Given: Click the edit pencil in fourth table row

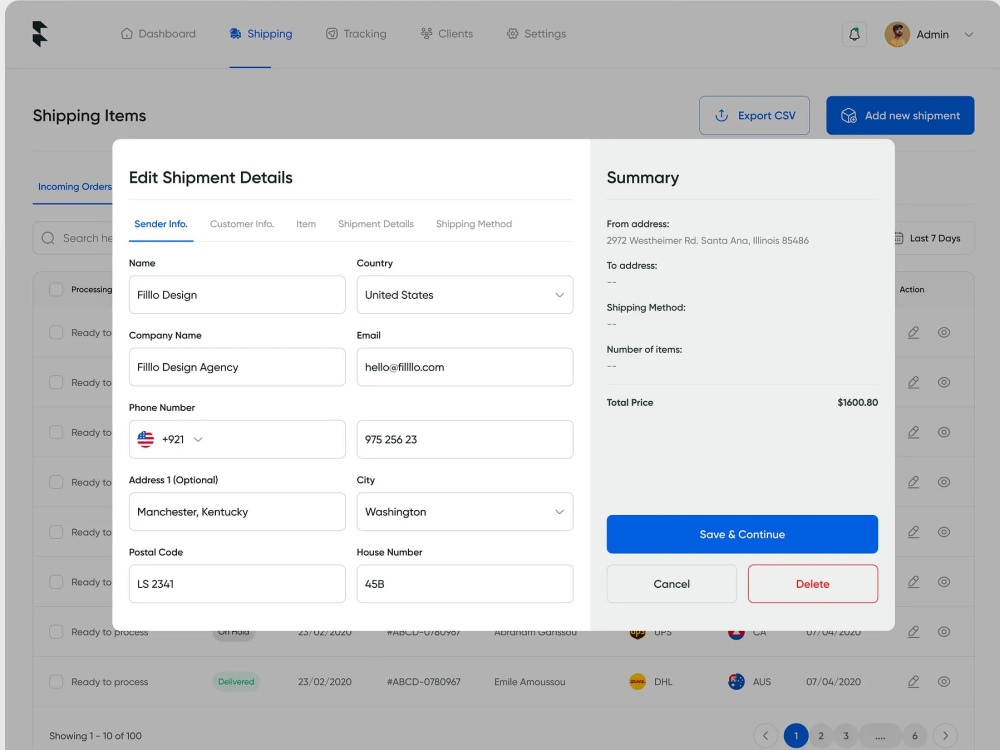Looking at the screenshot, I should 913,482.
